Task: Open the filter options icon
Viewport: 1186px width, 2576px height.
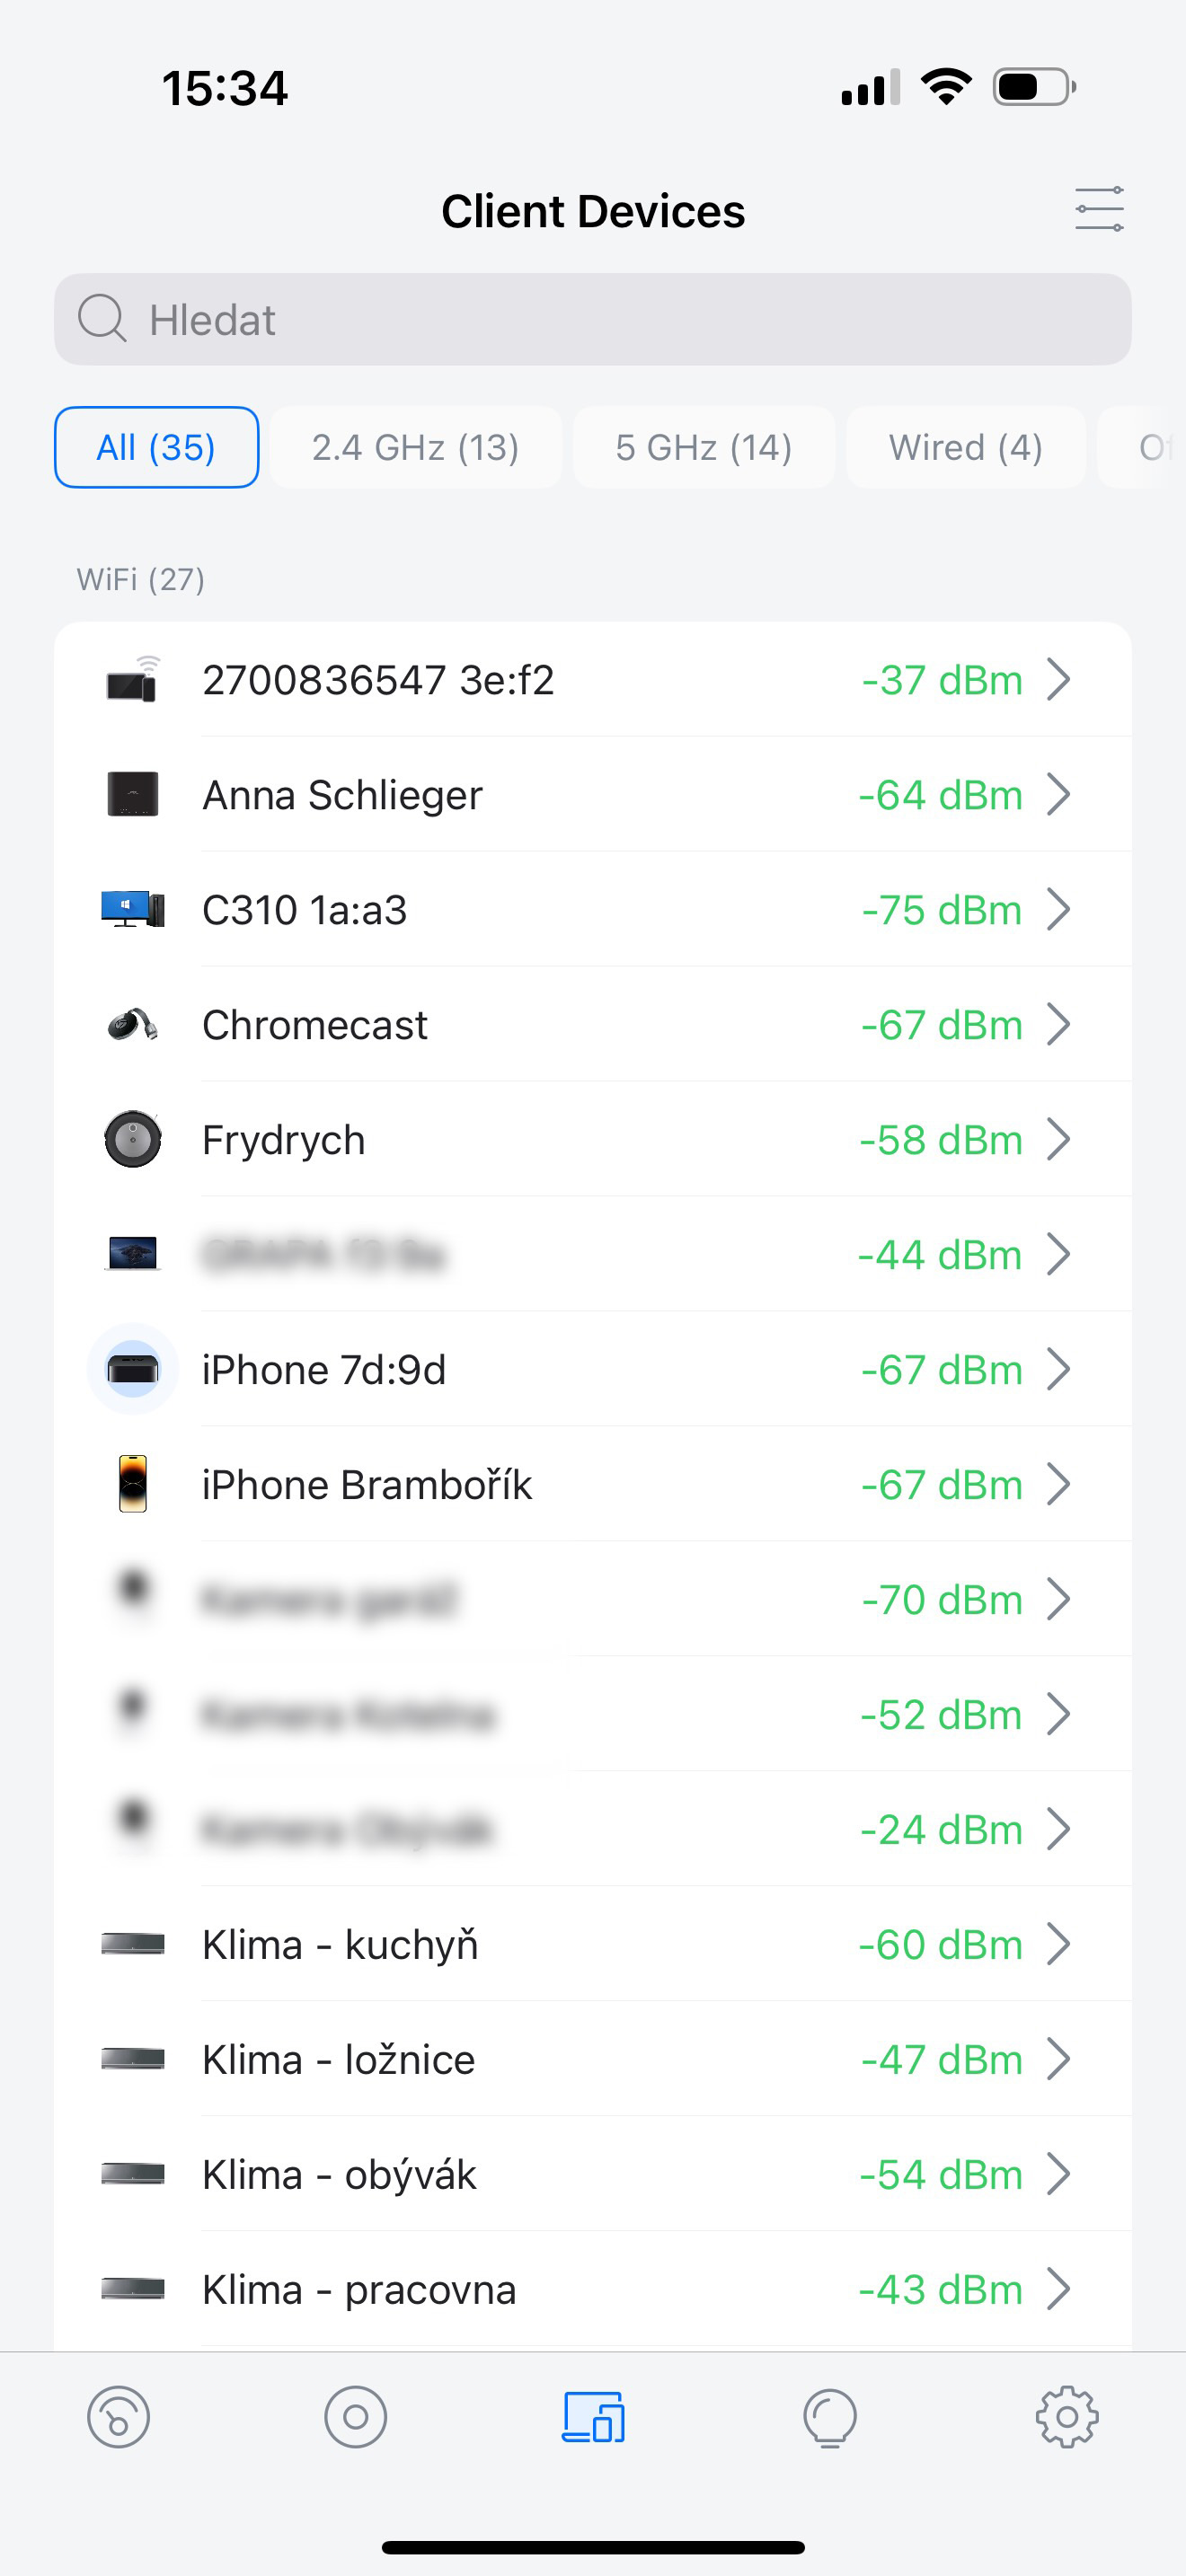Action: pos(1098,209)
